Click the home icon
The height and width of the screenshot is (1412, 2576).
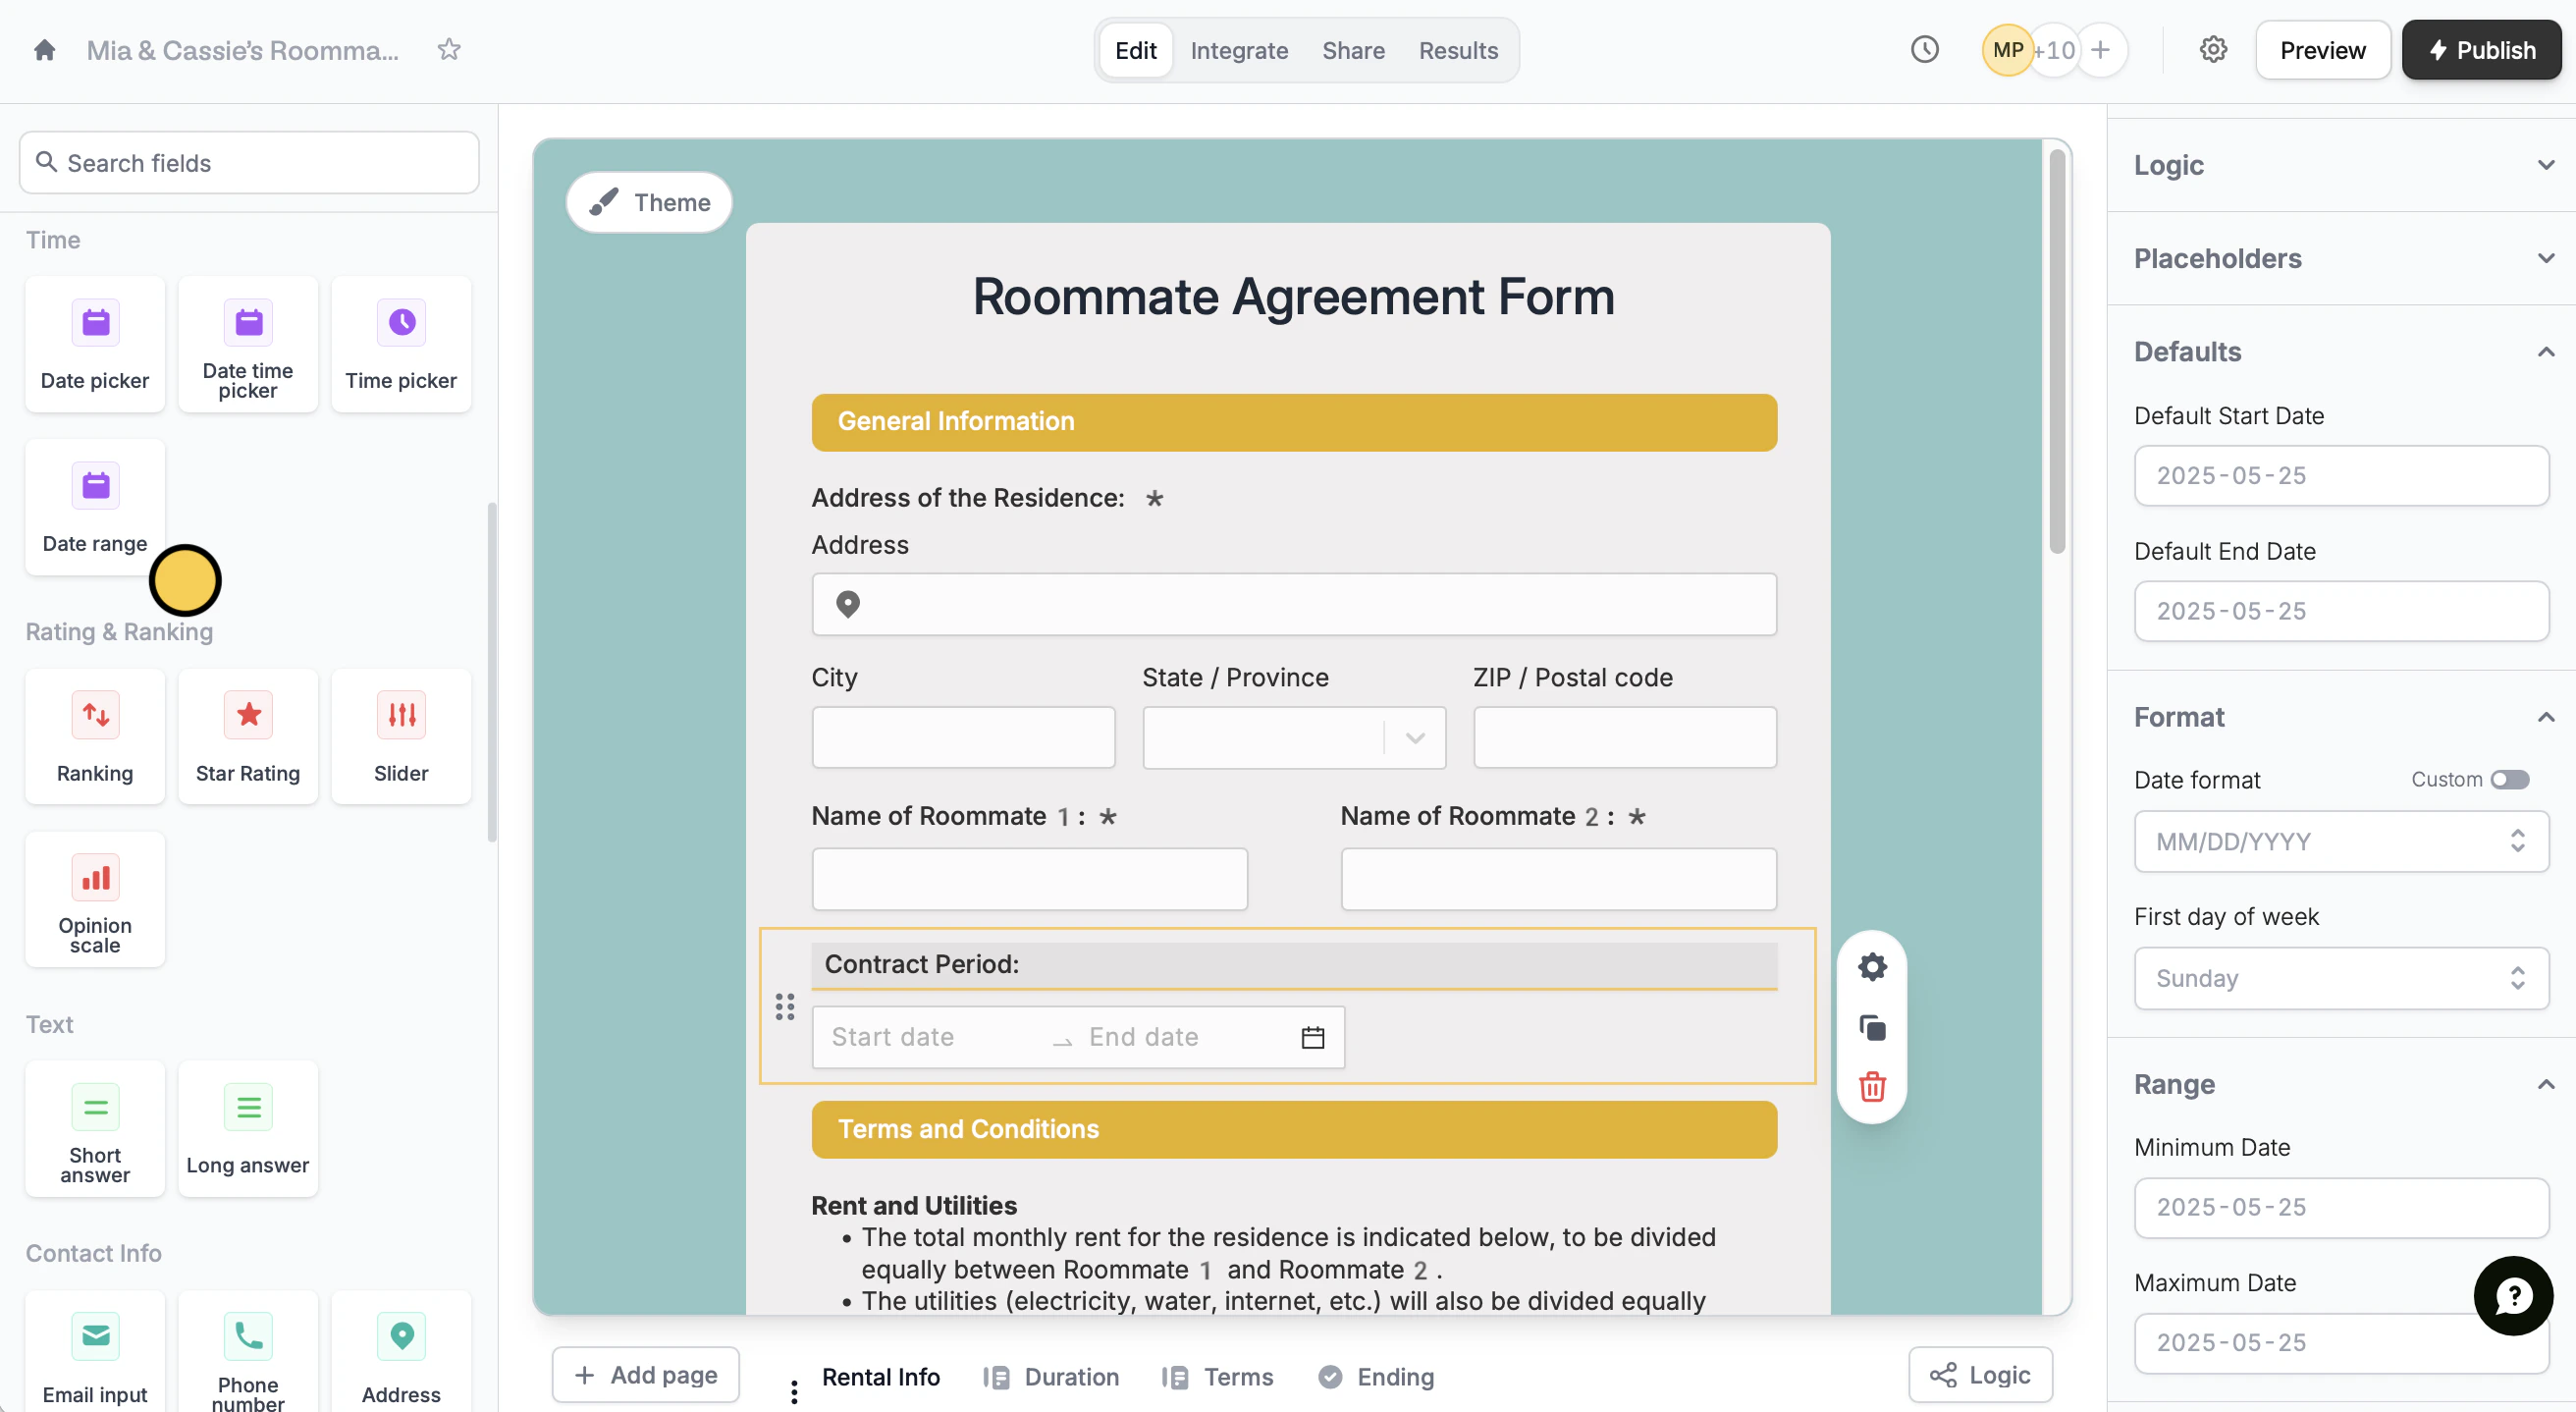[44, 50]
